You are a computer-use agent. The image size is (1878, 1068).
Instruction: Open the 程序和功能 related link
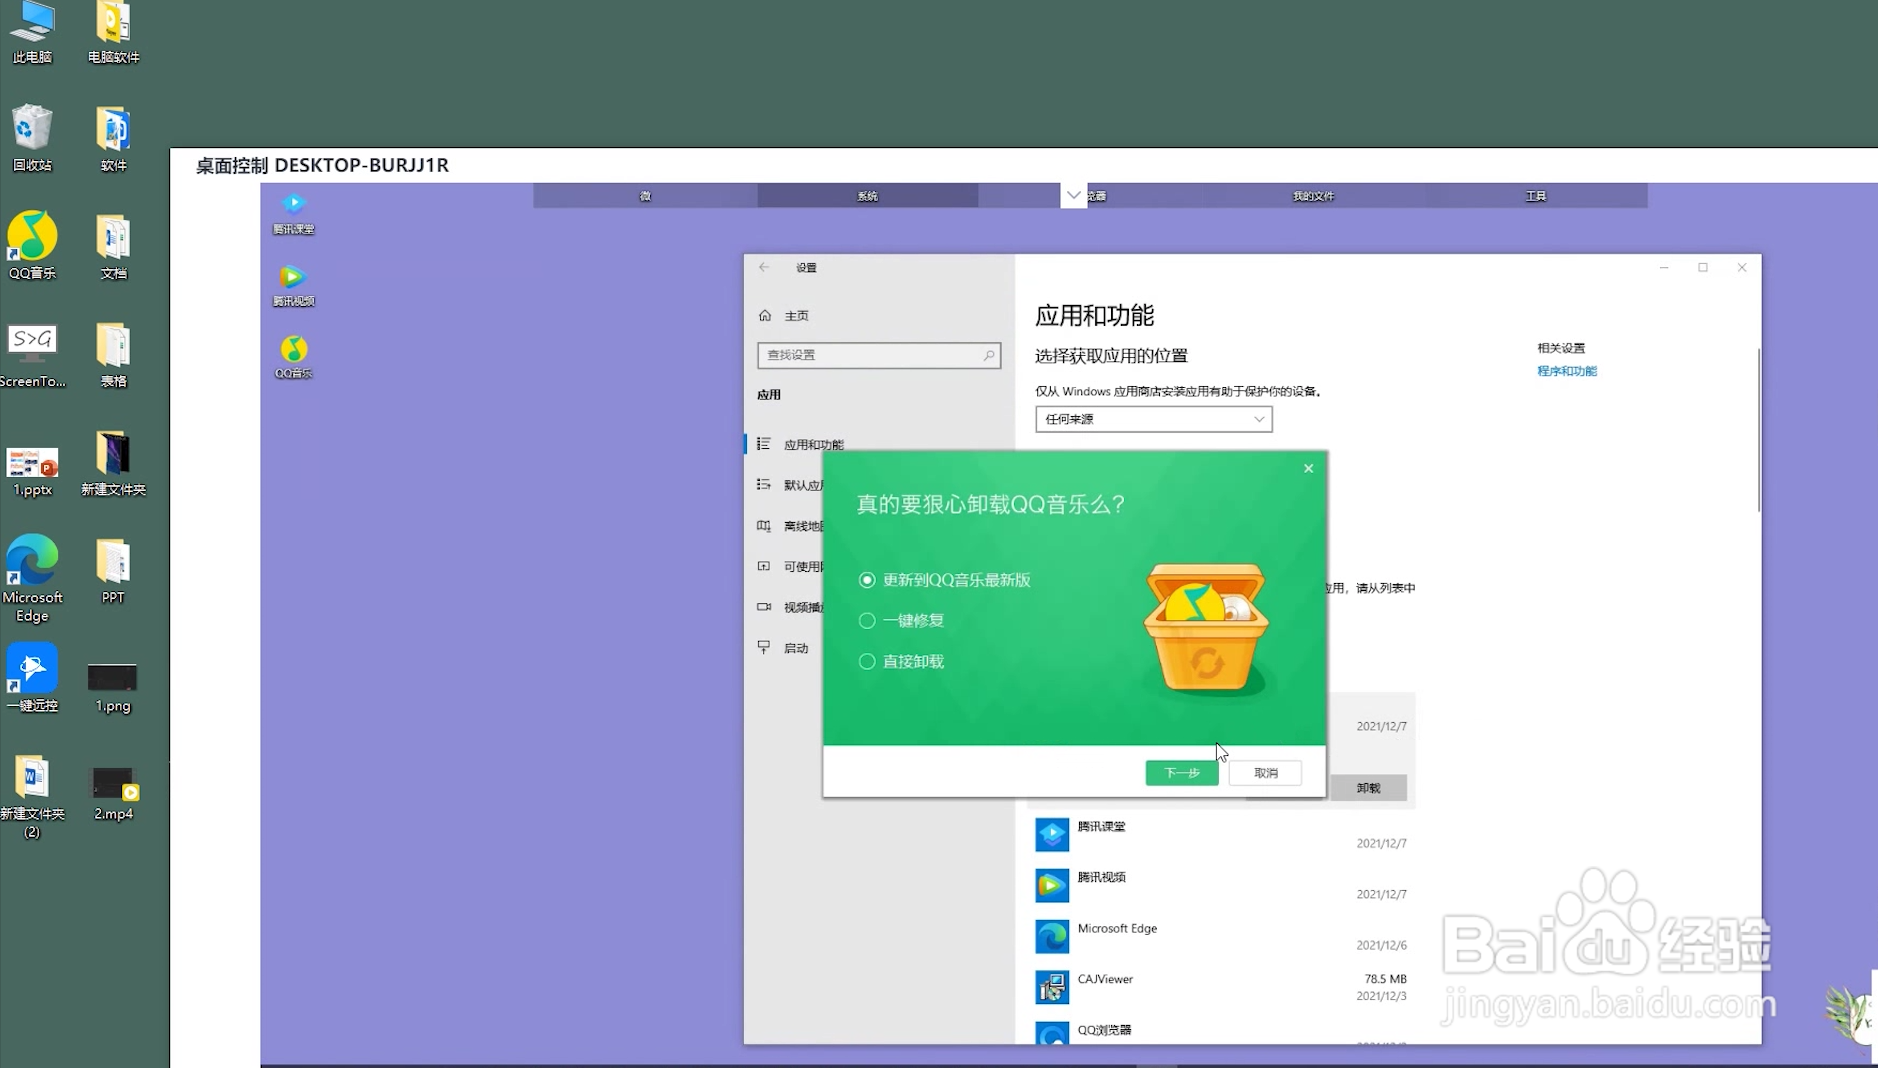1567,371
